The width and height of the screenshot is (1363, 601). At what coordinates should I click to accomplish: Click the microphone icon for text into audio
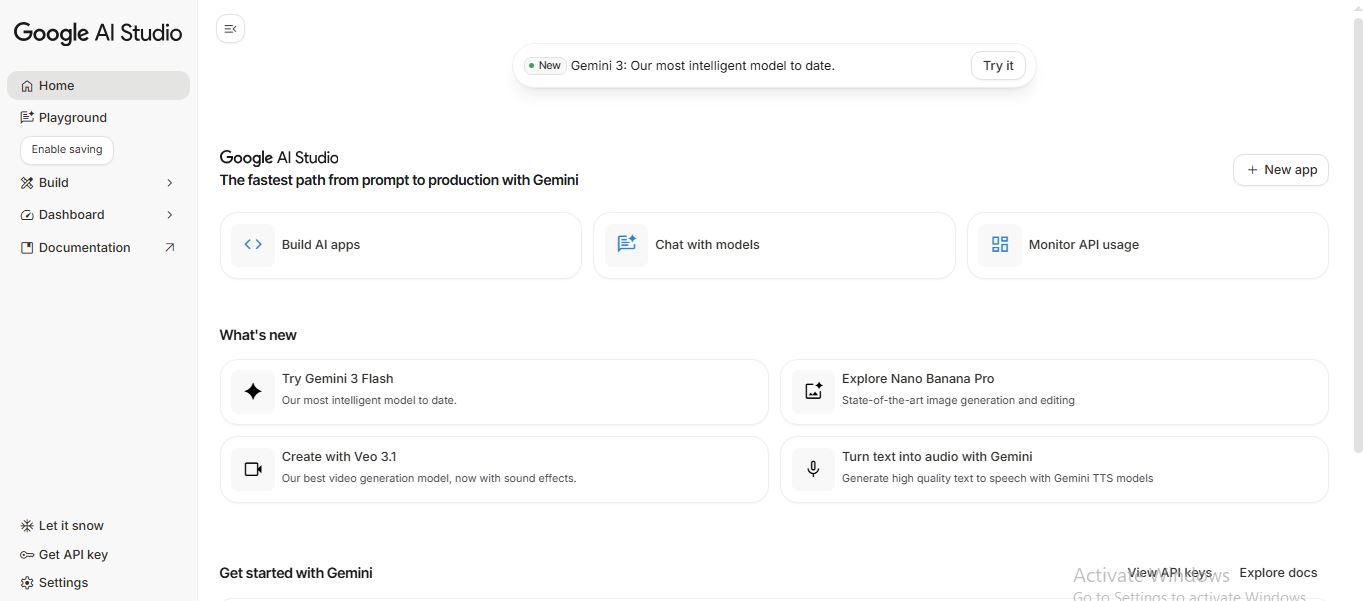813,469
